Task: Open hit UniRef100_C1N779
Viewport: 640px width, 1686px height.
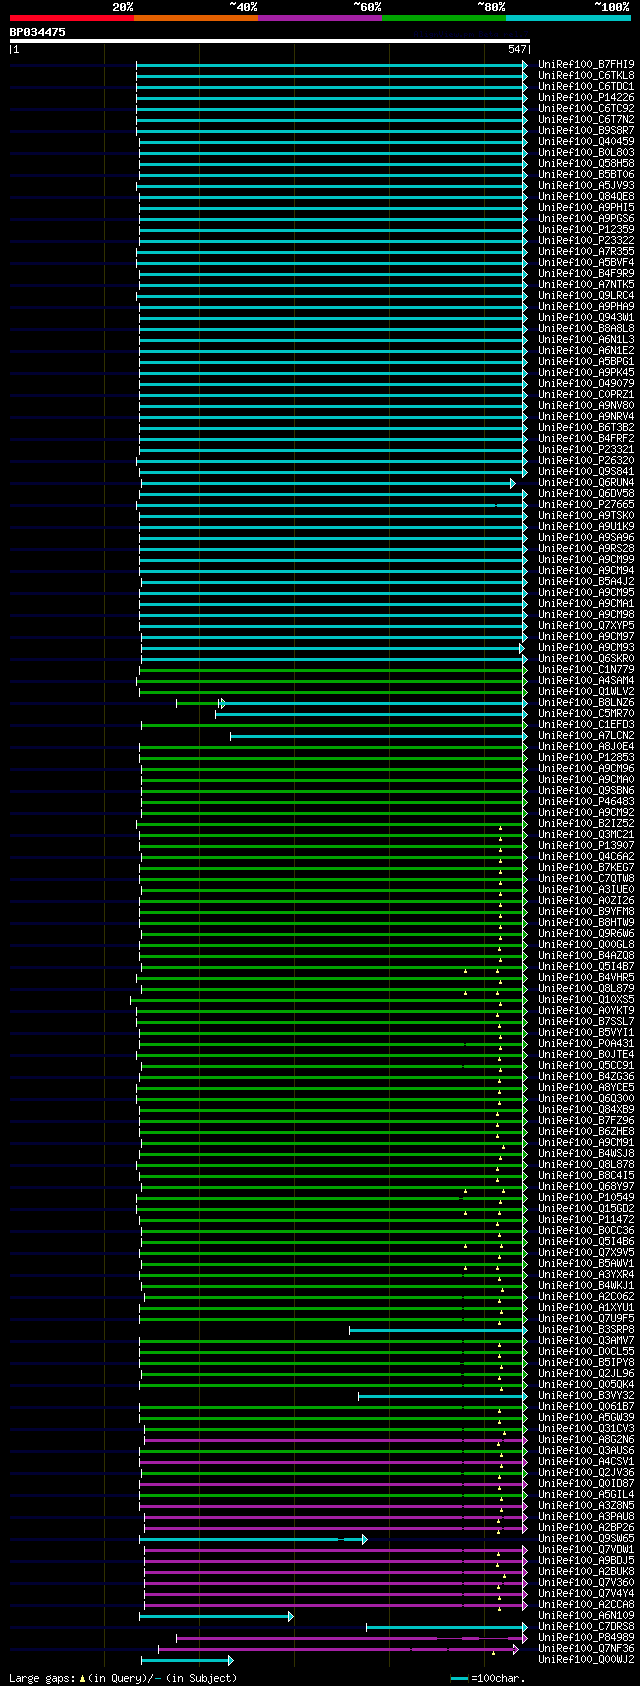Action: click(x=586, y=669)
